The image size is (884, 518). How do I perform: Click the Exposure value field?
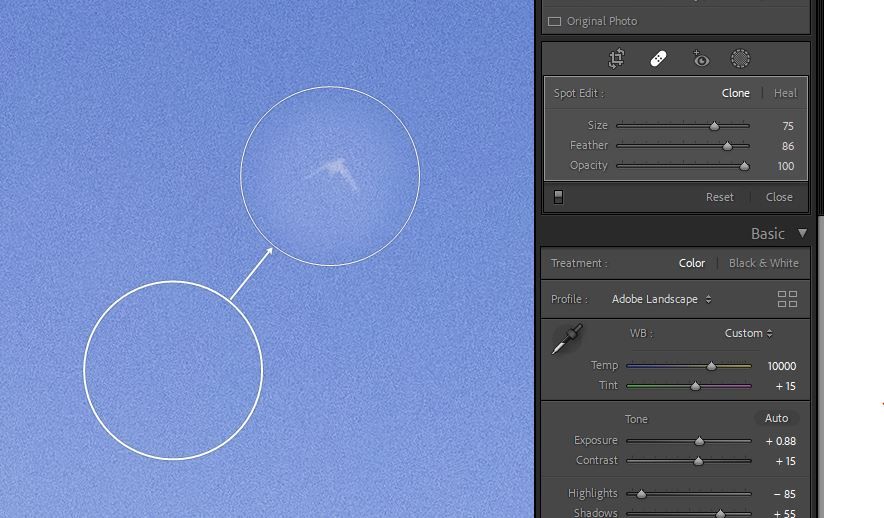tap(780, 441)
